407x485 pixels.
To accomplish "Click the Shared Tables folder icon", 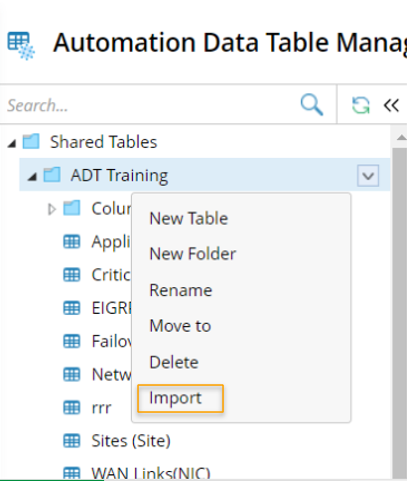I will pyautogui.click(x=31, y=141).
